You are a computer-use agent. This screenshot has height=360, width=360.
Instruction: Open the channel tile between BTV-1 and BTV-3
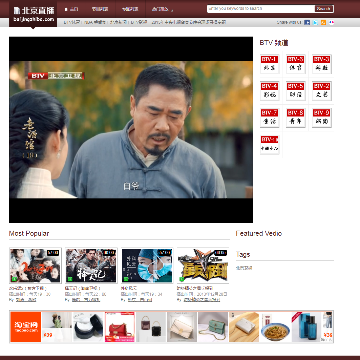296,64
